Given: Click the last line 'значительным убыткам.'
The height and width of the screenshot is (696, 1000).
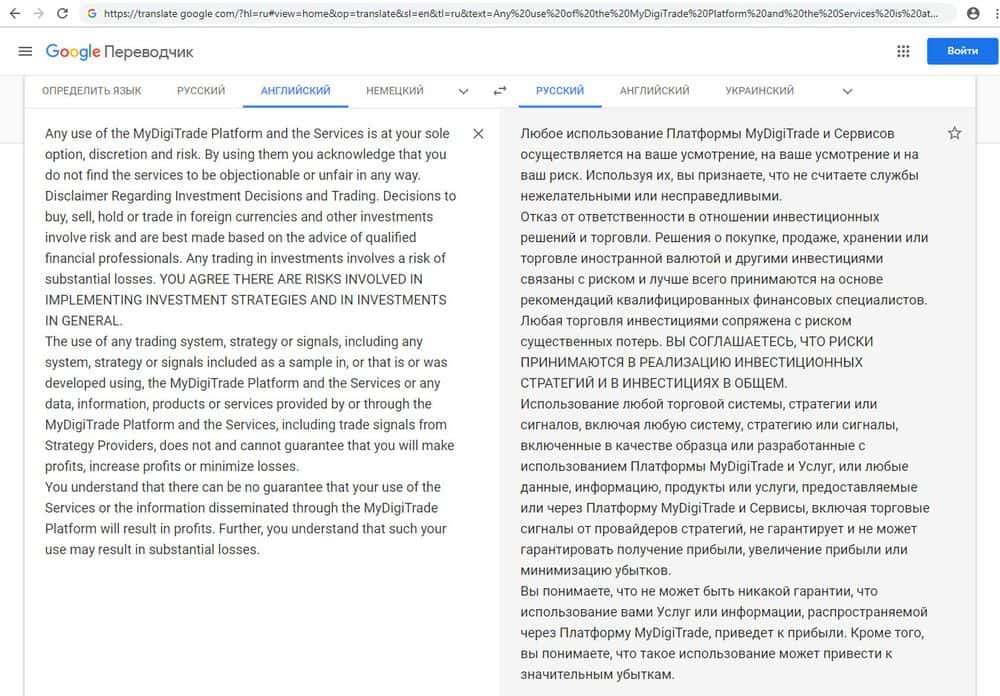Looking at the screenshot, I should (x=597, y=674).
